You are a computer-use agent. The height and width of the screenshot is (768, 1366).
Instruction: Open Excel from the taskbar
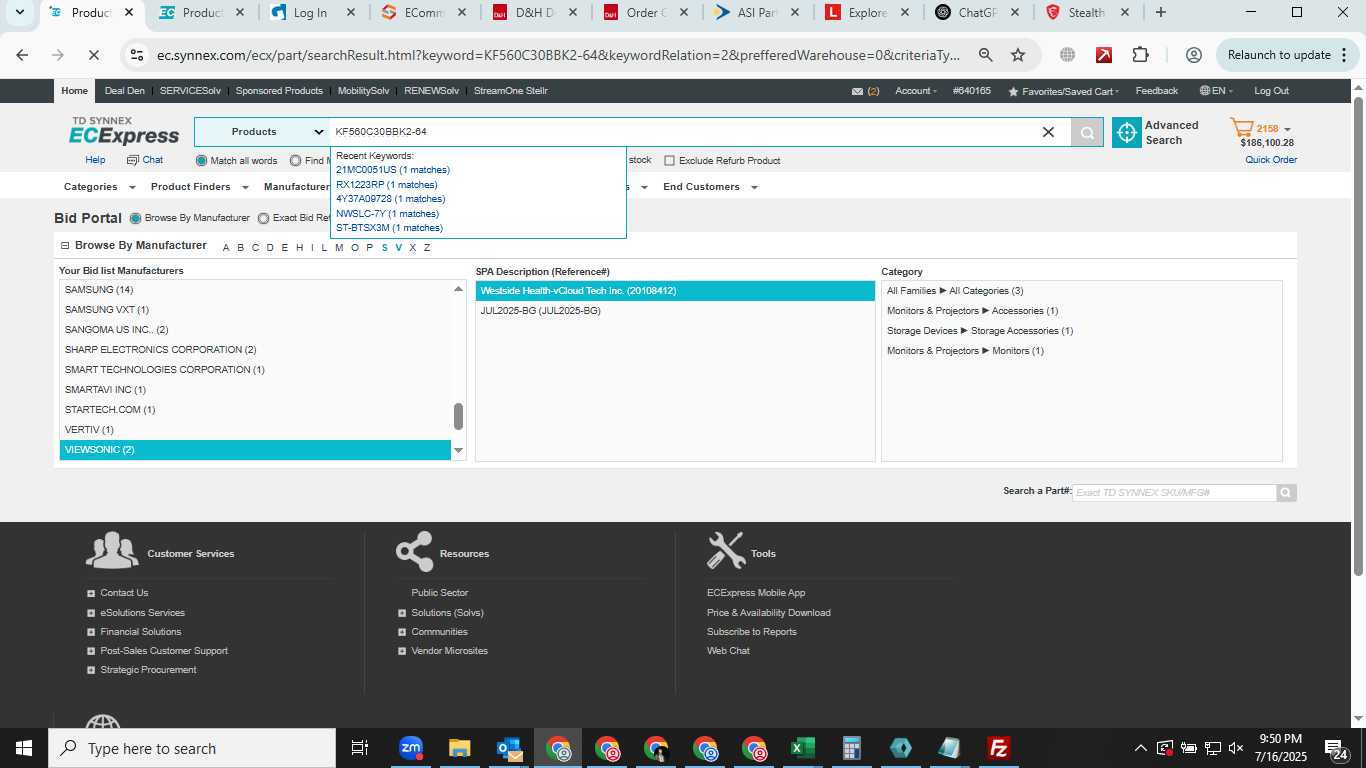tap(802, 748)
